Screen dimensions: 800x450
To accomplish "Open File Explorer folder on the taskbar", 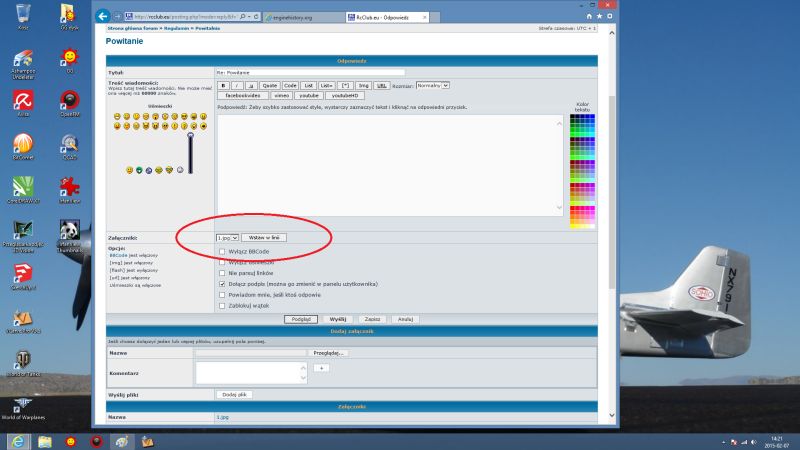I will pos(44,441).
